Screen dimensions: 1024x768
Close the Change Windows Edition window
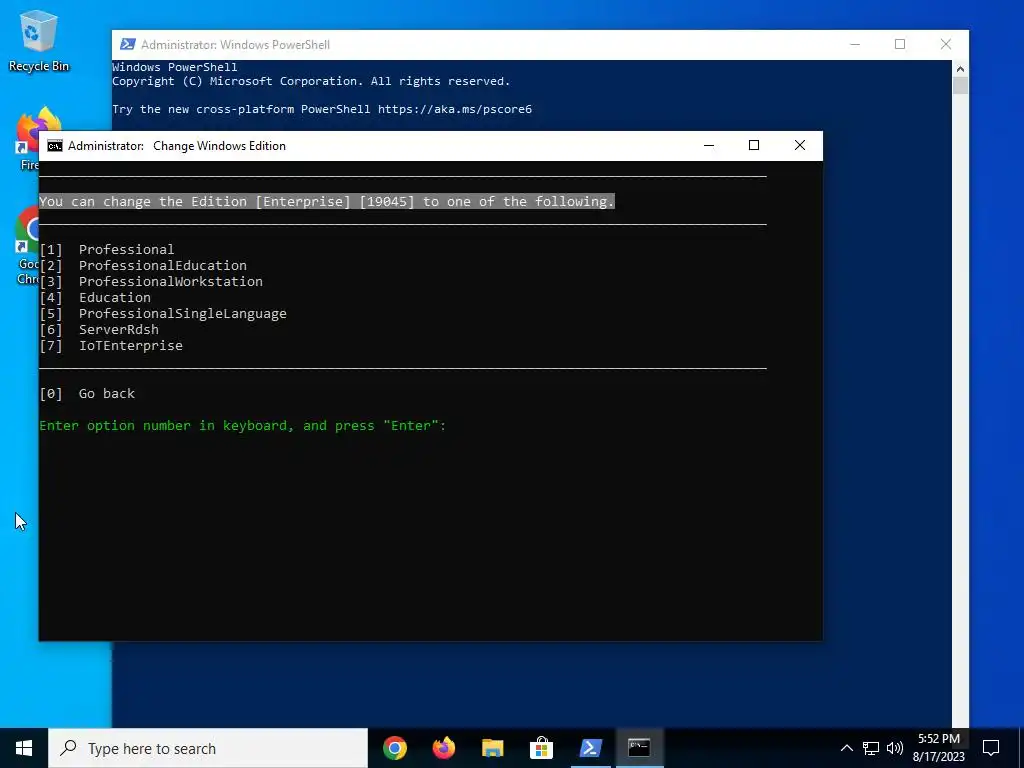pos(799,146)
